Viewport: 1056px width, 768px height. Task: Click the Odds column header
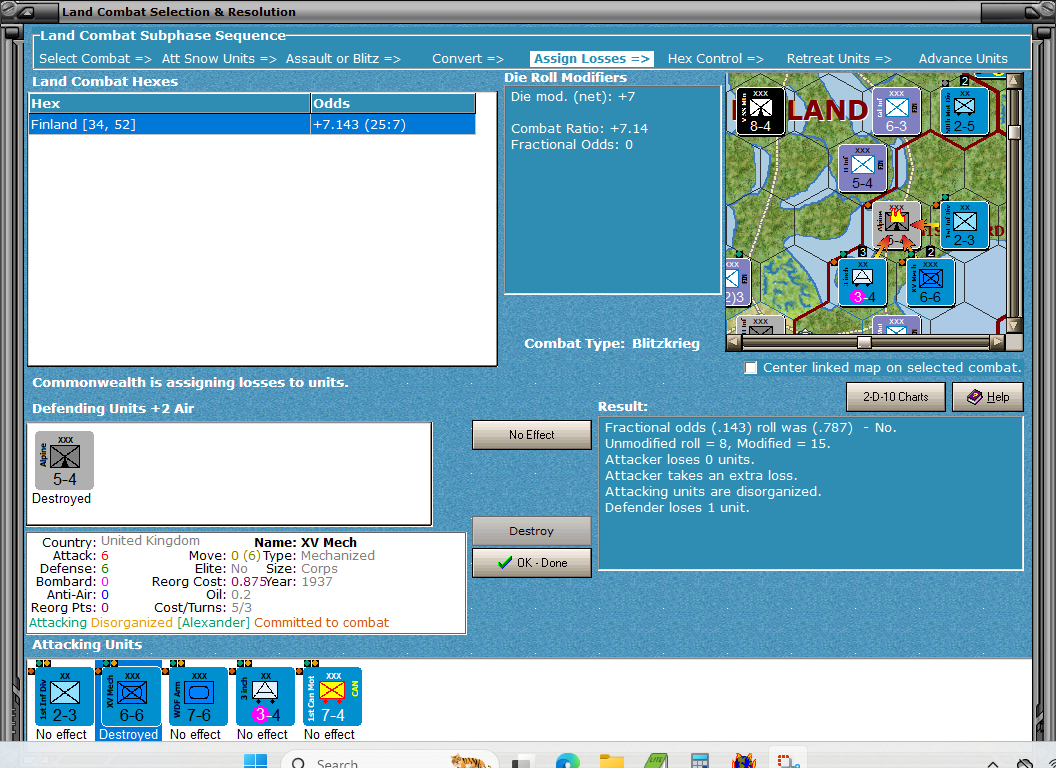[x=393, y=103]
